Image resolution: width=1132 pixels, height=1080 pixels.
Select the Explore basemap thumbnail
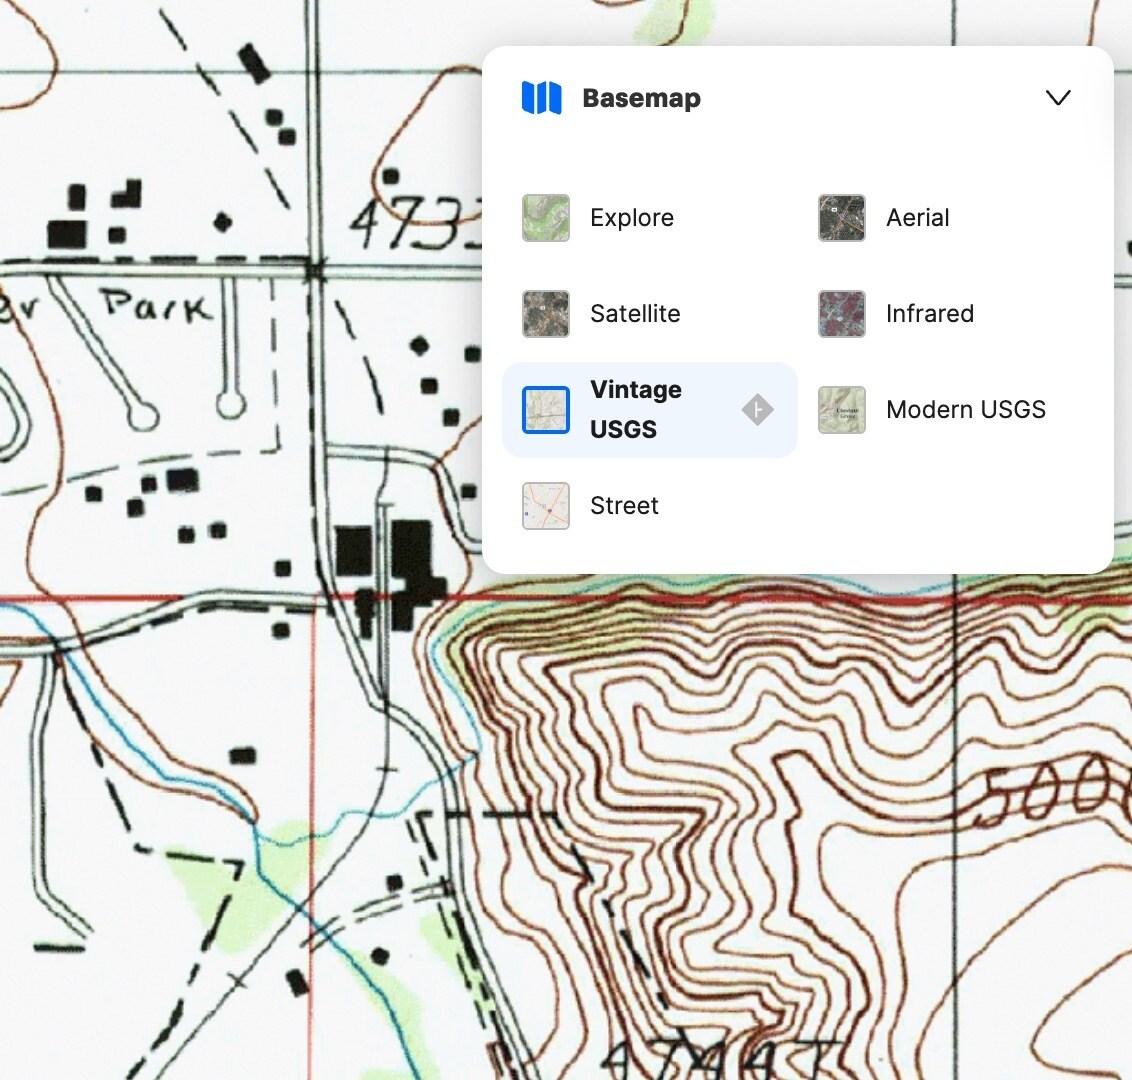[x=545, y=217]
